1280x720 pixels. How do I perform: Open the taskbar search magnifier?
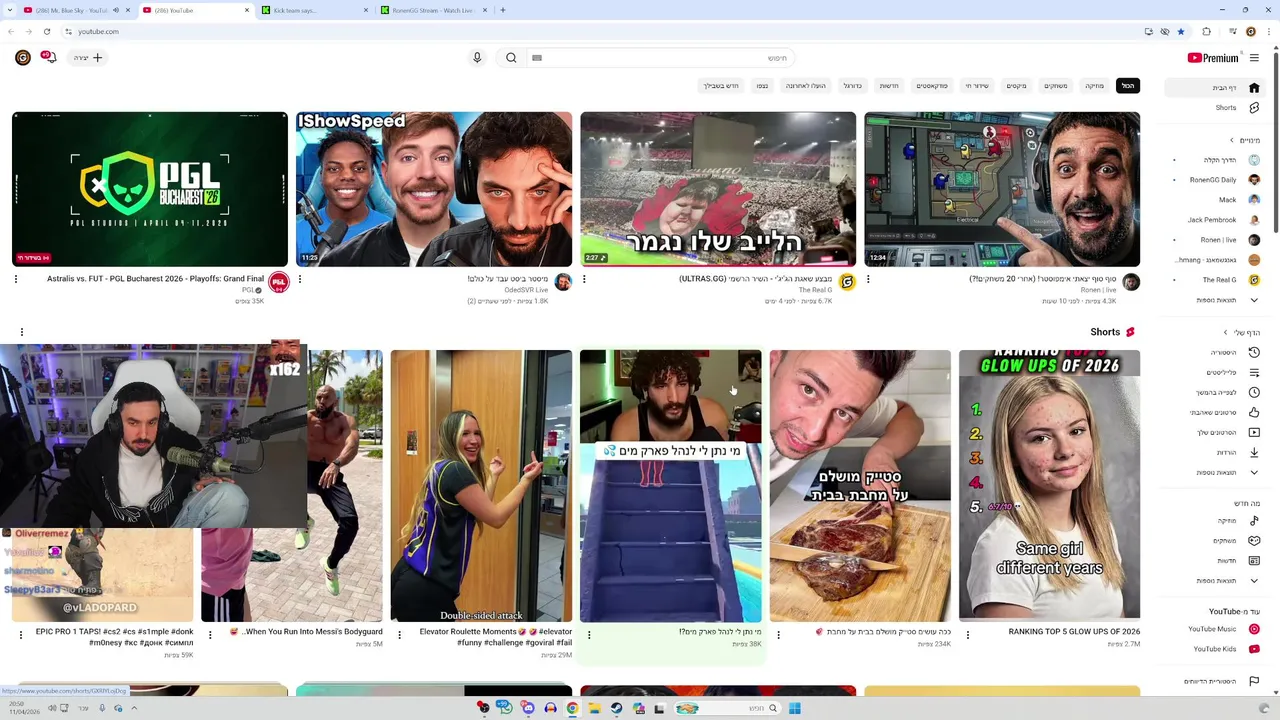click(772, 708)
